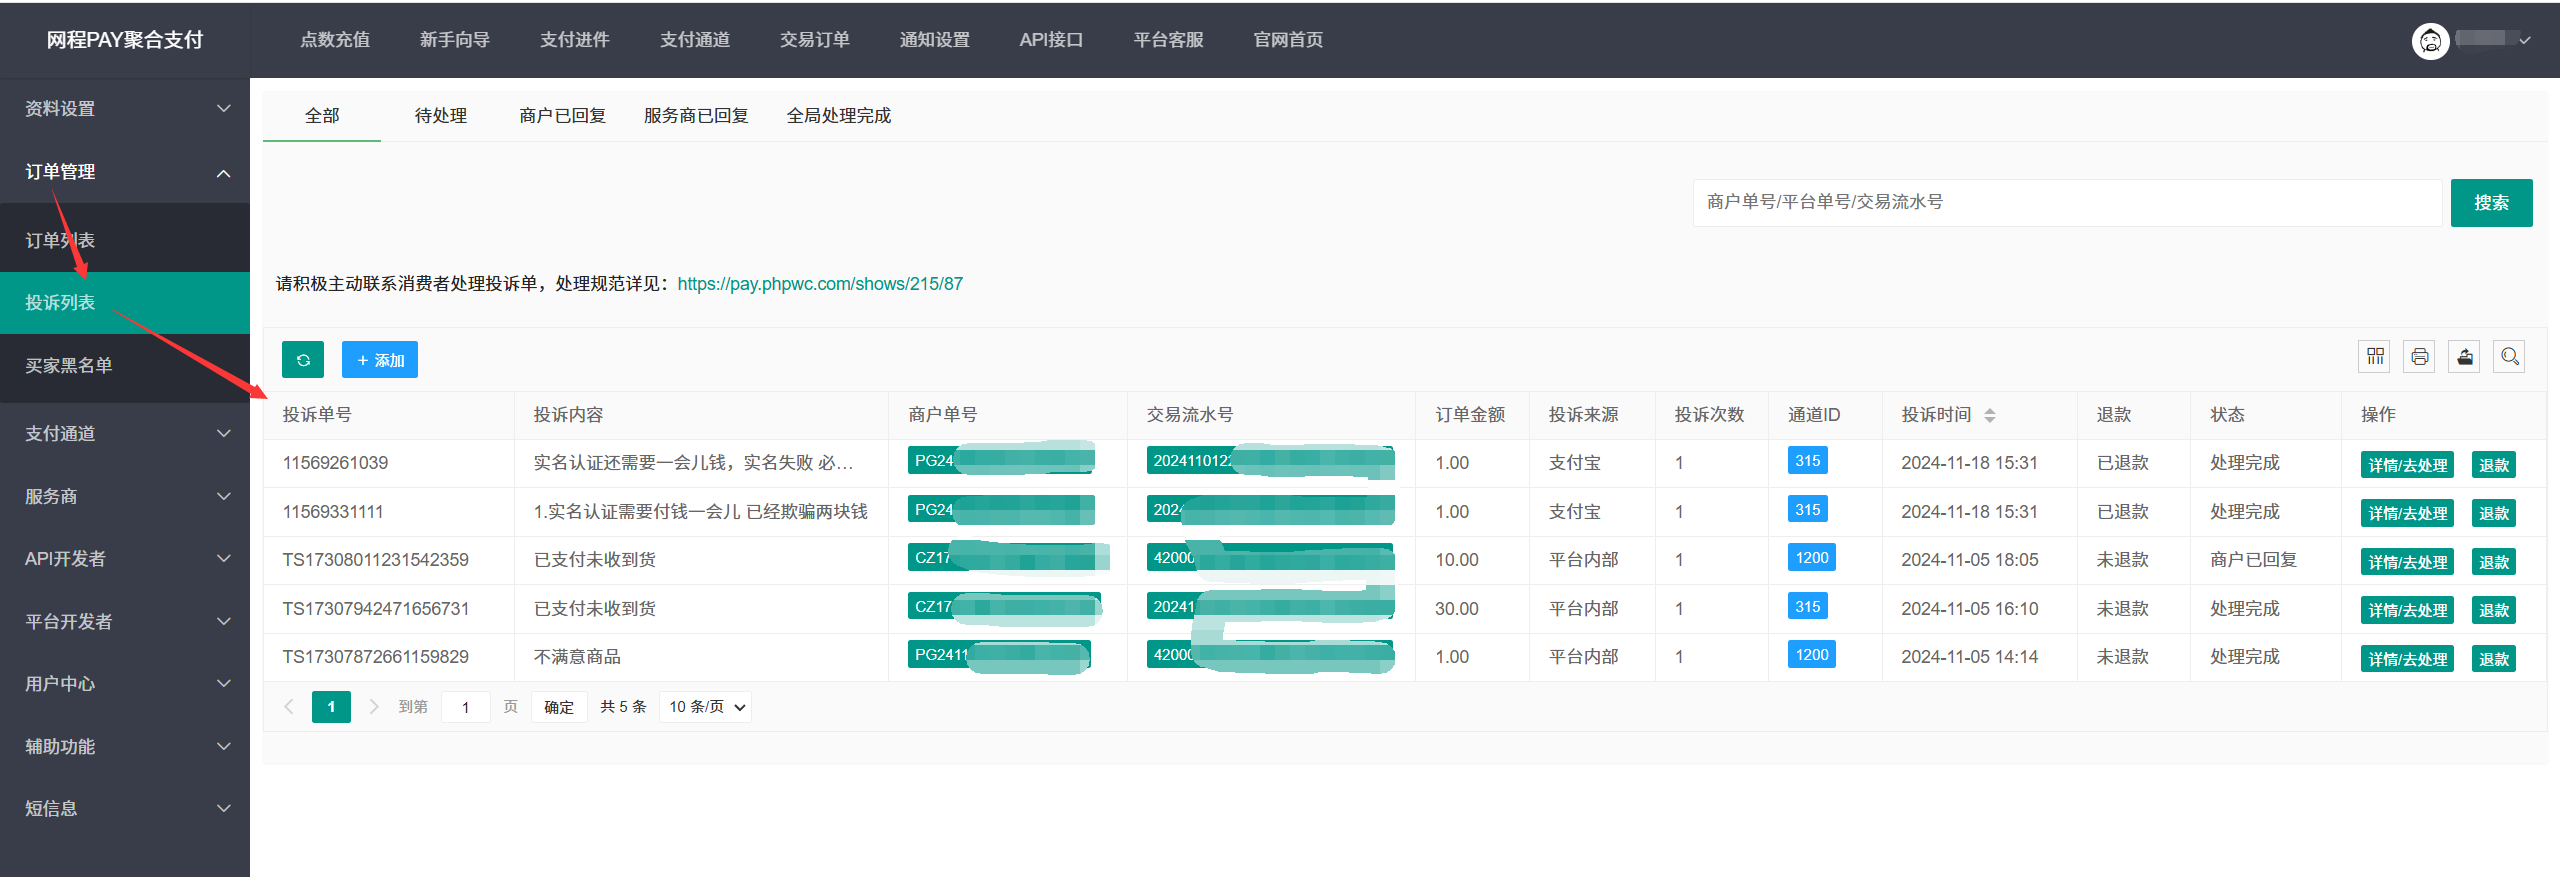Click the pagination 确定 button
Image resolution: width=2560 pixels, height=877 pixels.
pyautogui.click(x=559, y=707)
